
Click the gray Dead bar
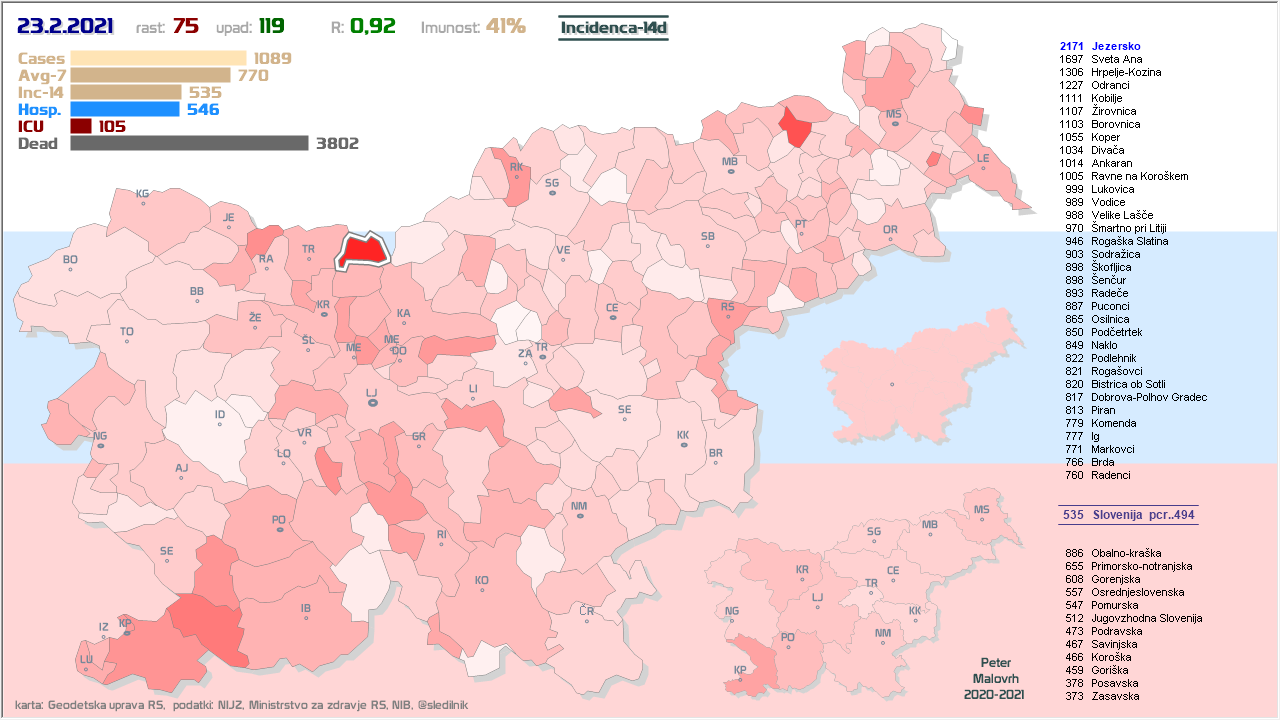189,143
